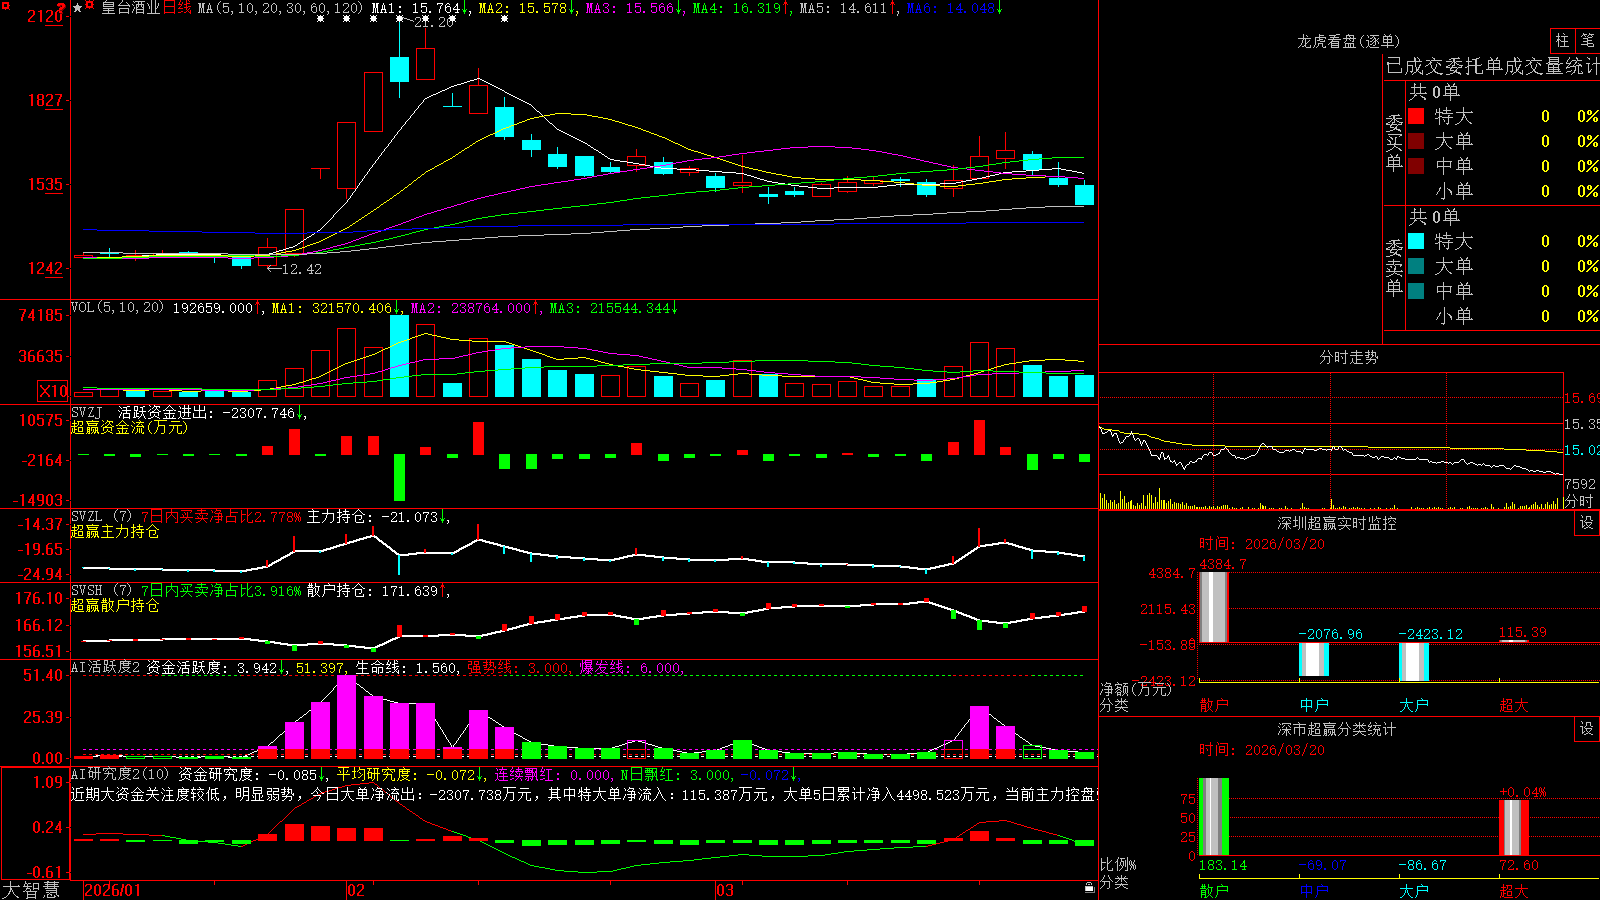The width and height of the screenshot is (1600, 900).
Task: Click the AI研究度2(10) indicator title
Action: [120, 774]
